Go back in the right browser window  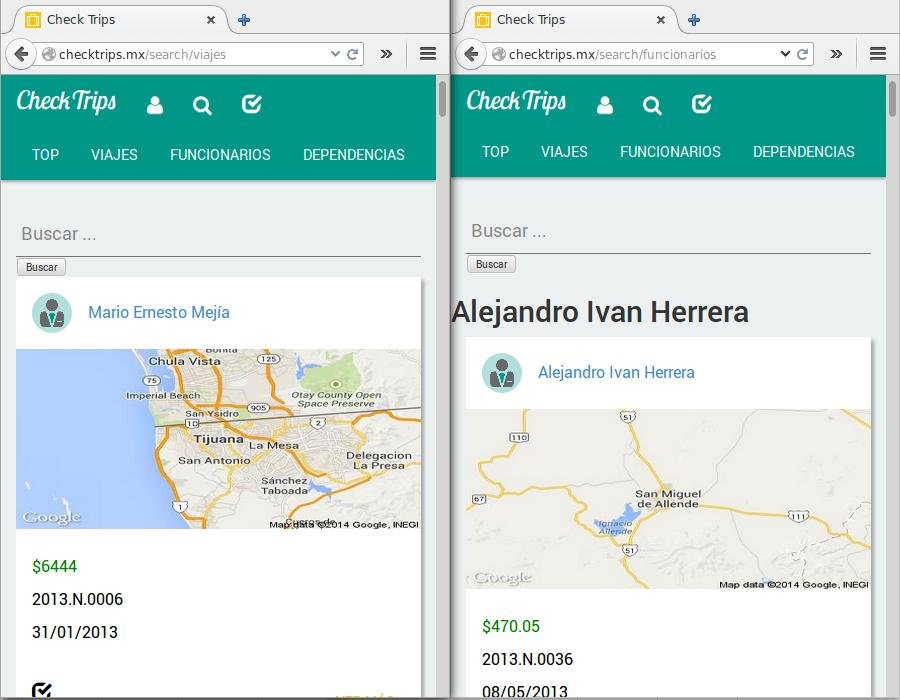(x=471, y=55)
